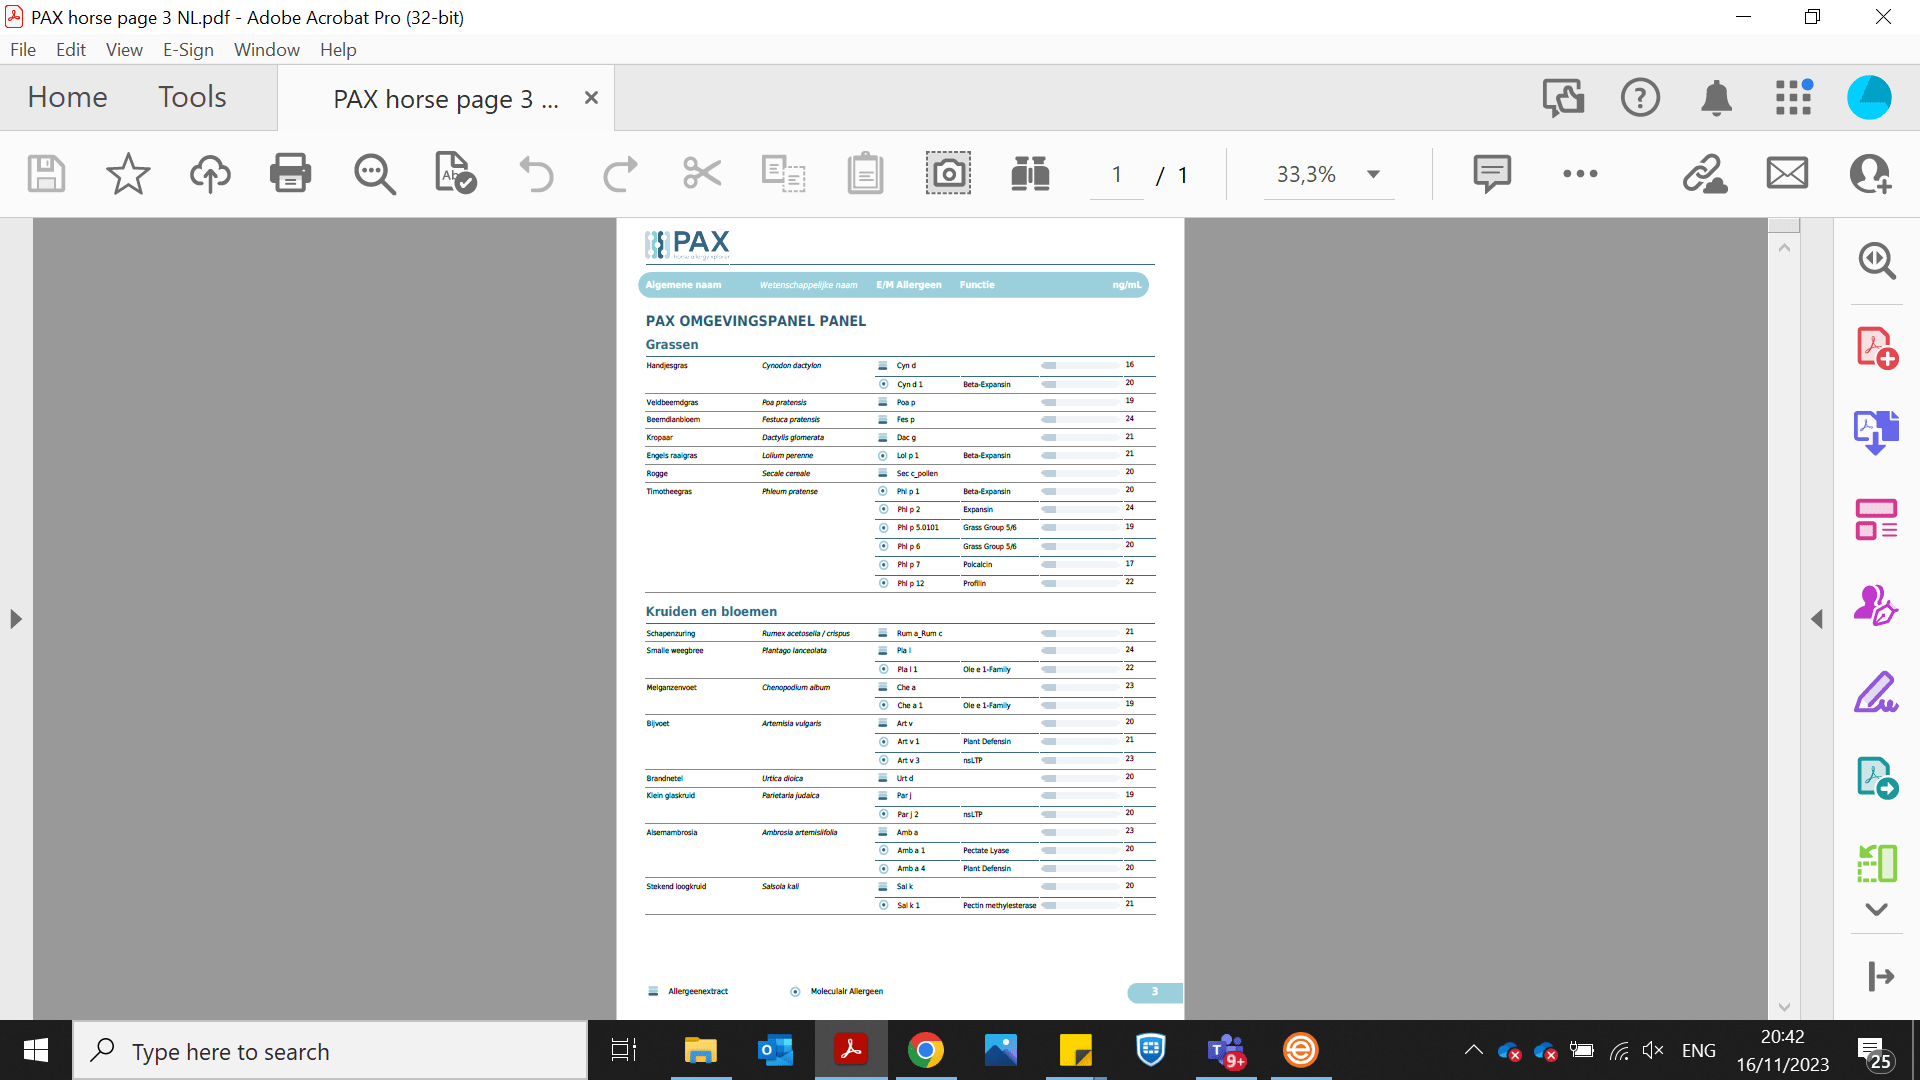Open the E-Sign menu

coord(188,50)
